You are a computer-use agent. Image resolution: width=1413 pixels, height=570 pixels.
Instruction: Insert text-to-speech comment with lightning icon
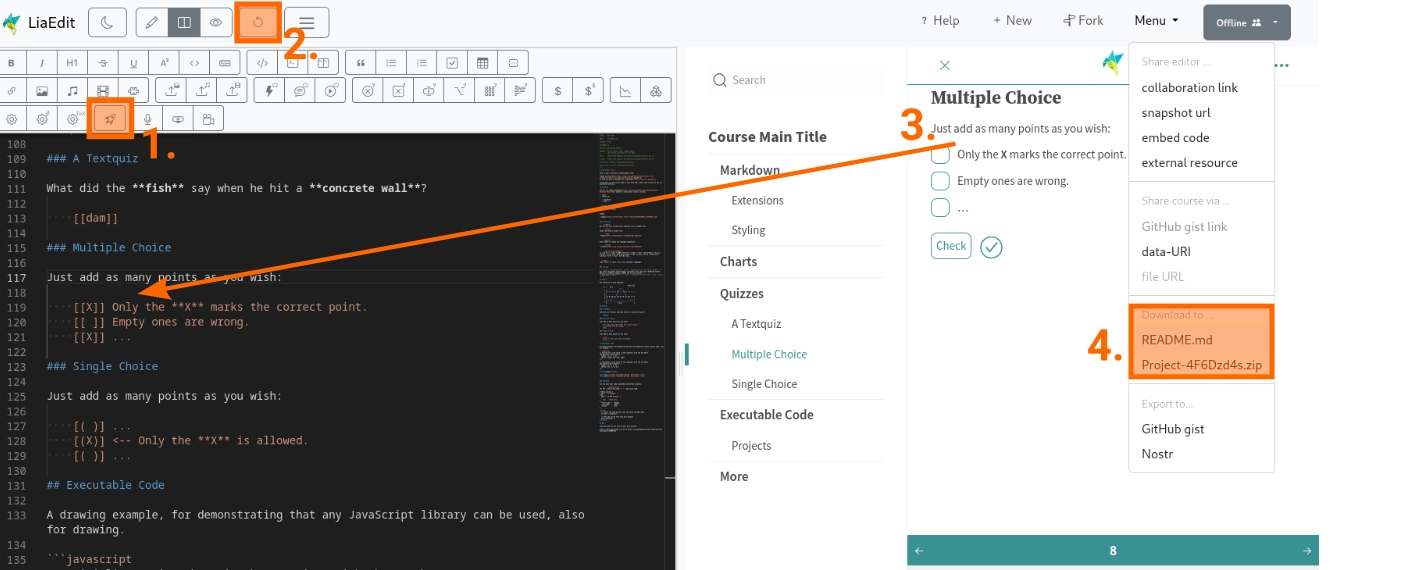pyautogui.click(x=270, y=91)
